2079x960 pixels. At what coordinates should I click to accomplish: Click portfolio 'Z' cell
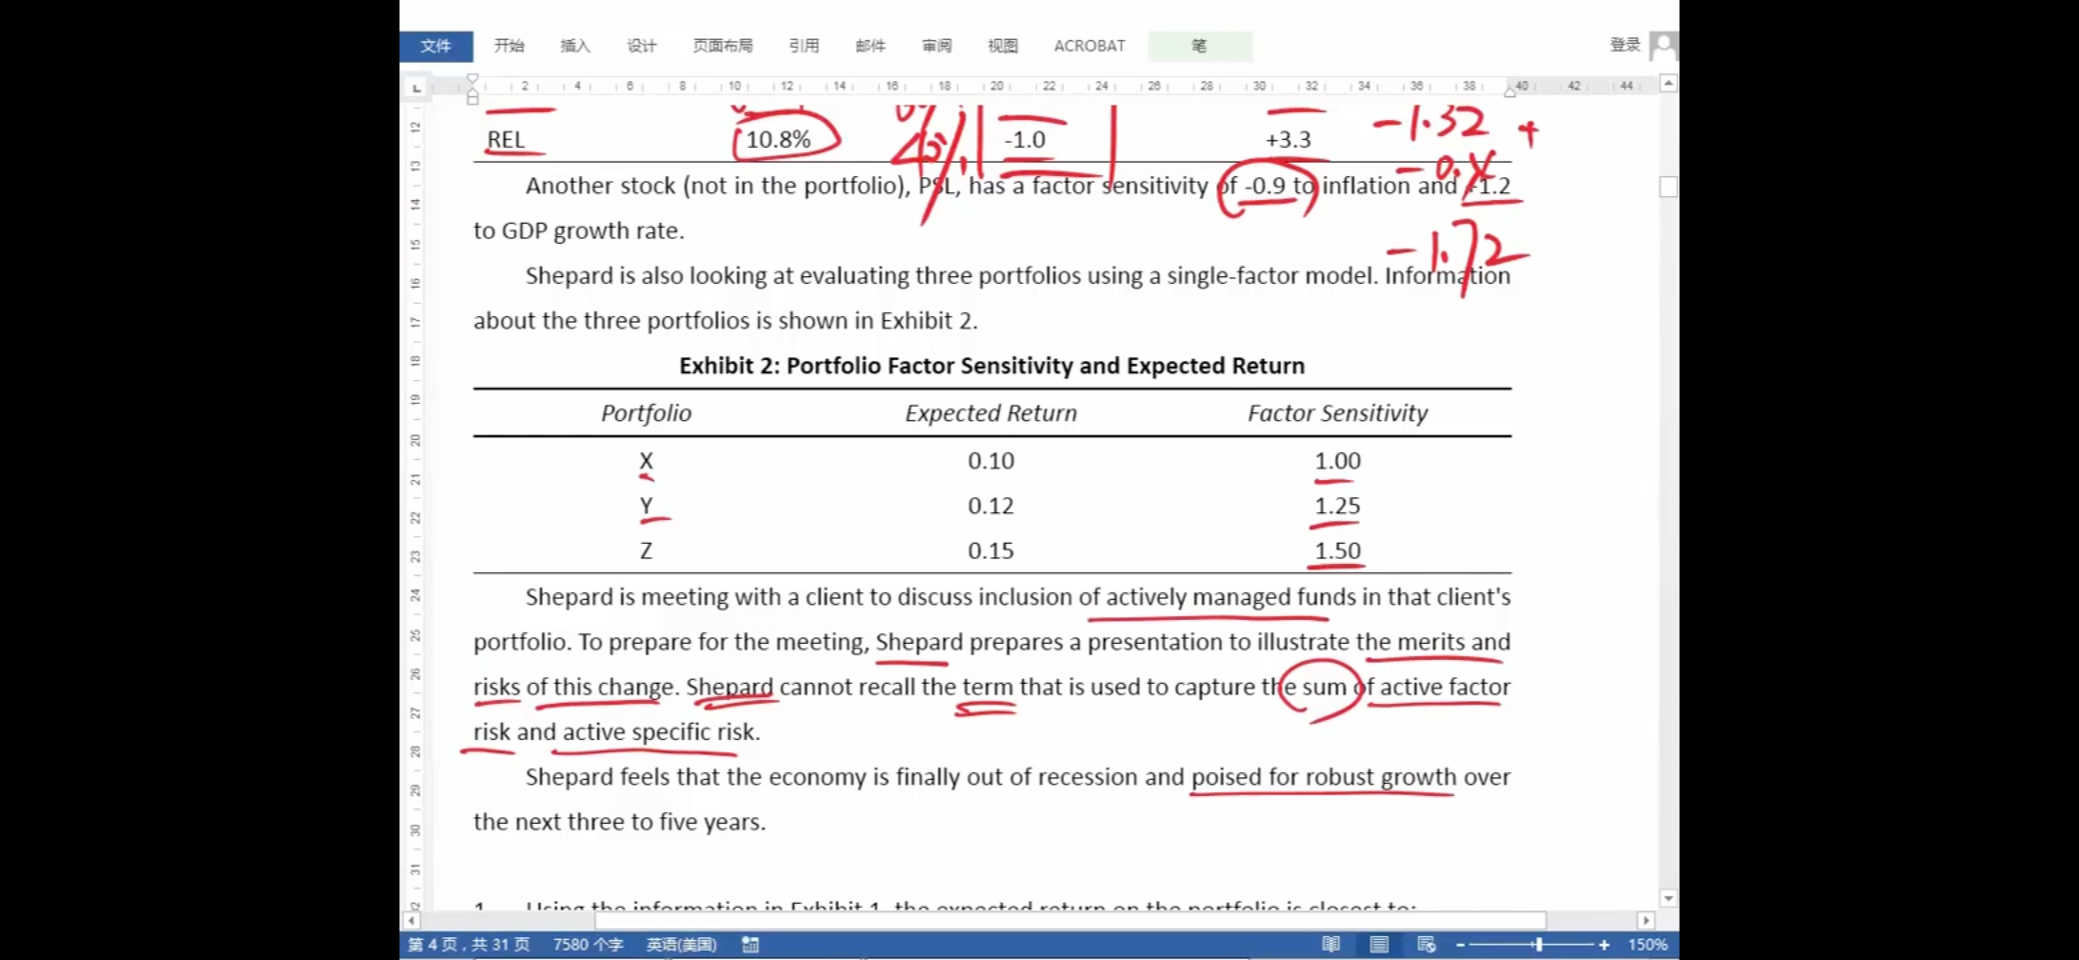tap(646, 551)
